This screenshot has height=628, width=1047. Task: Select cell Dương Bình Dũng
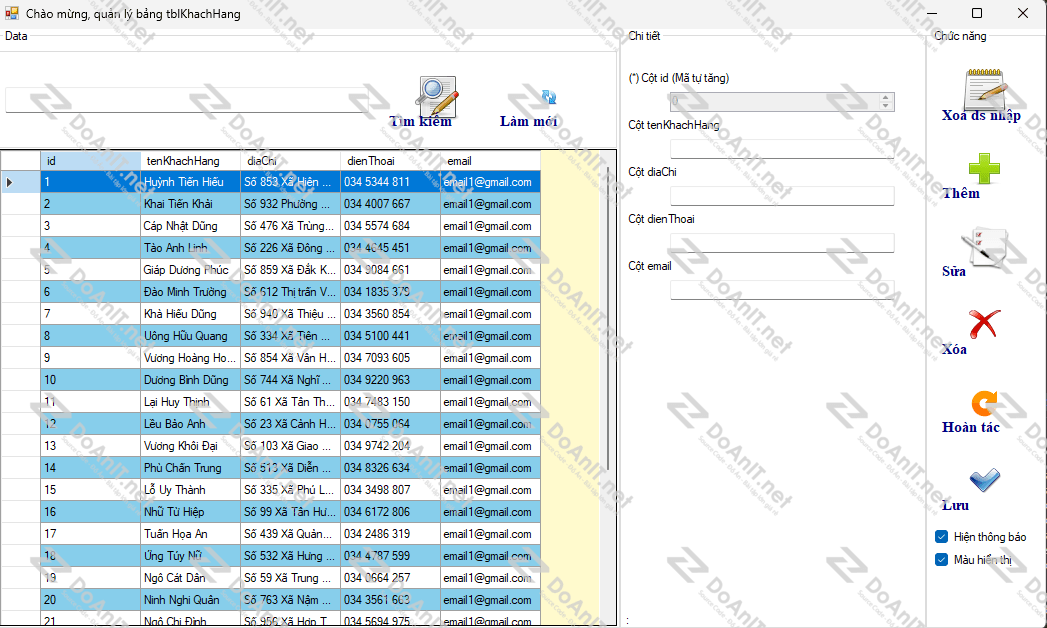pos(190,380)
